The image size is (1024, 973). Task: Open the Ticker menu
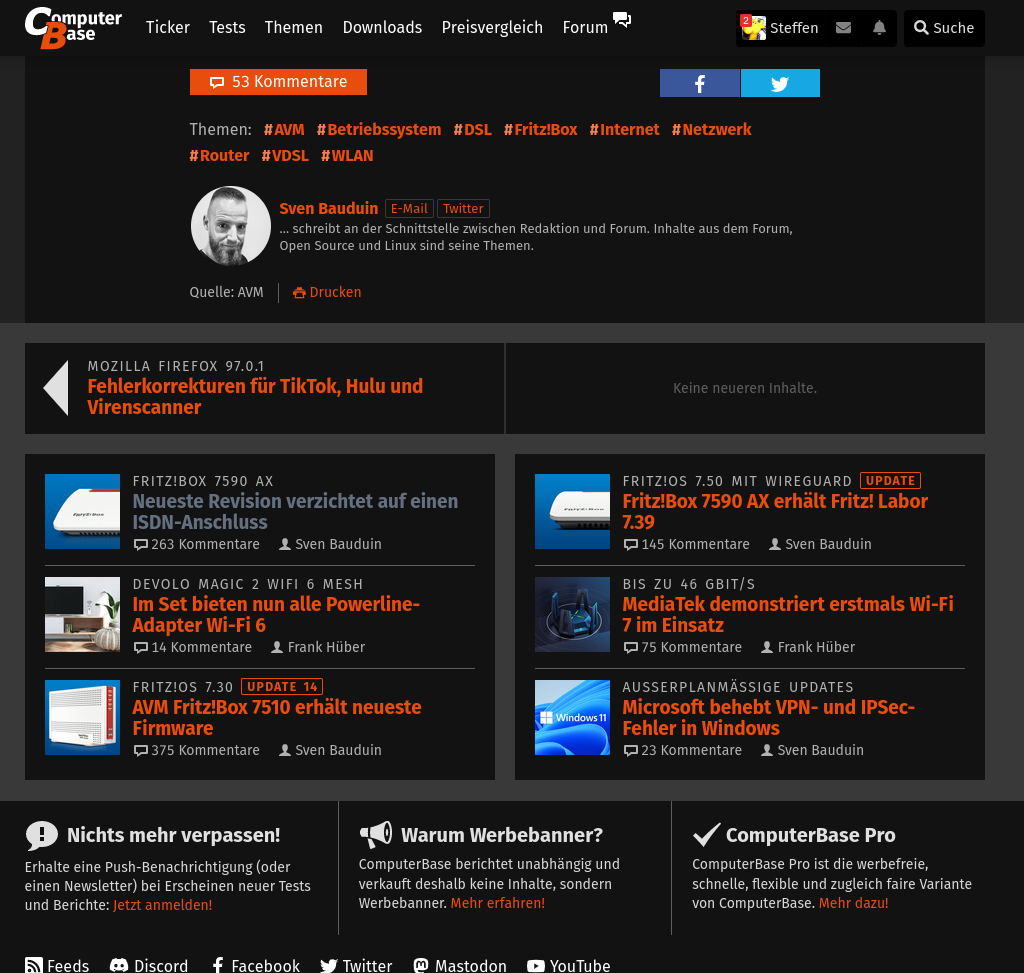pos(168,27)
